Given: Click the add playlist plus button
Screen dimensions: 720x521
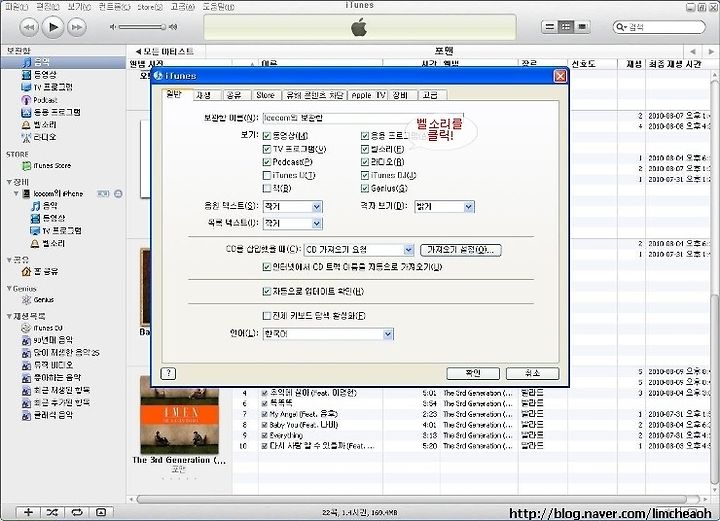Looking at the screenshot, I should pos(28,512).
